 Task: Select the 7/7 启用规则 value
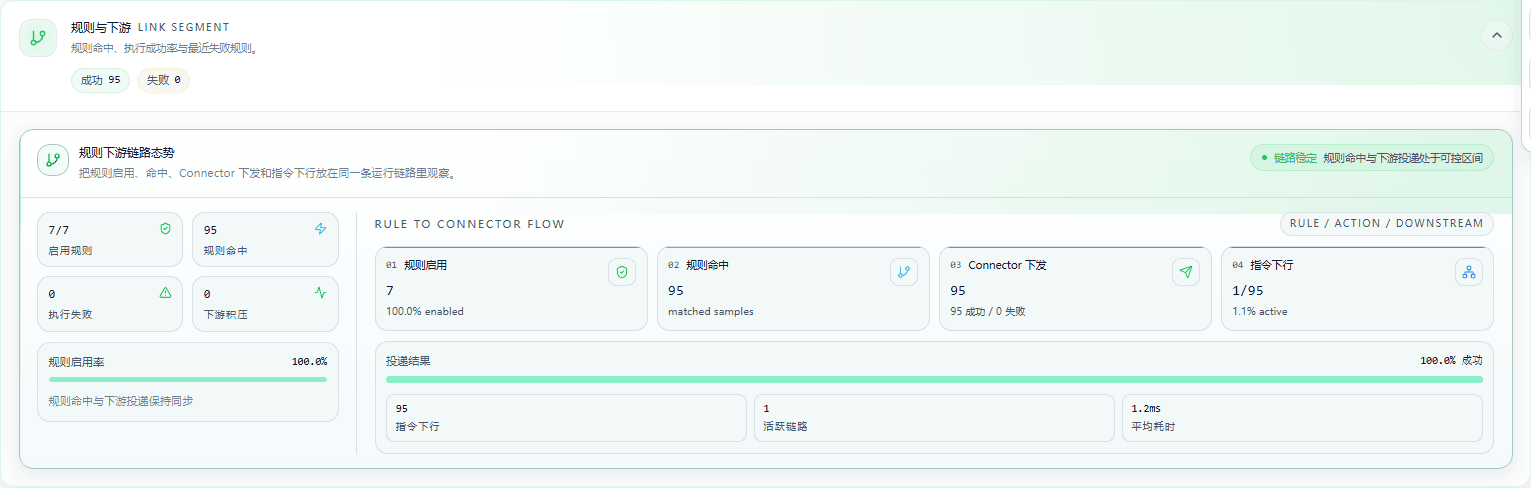(58, 230)
